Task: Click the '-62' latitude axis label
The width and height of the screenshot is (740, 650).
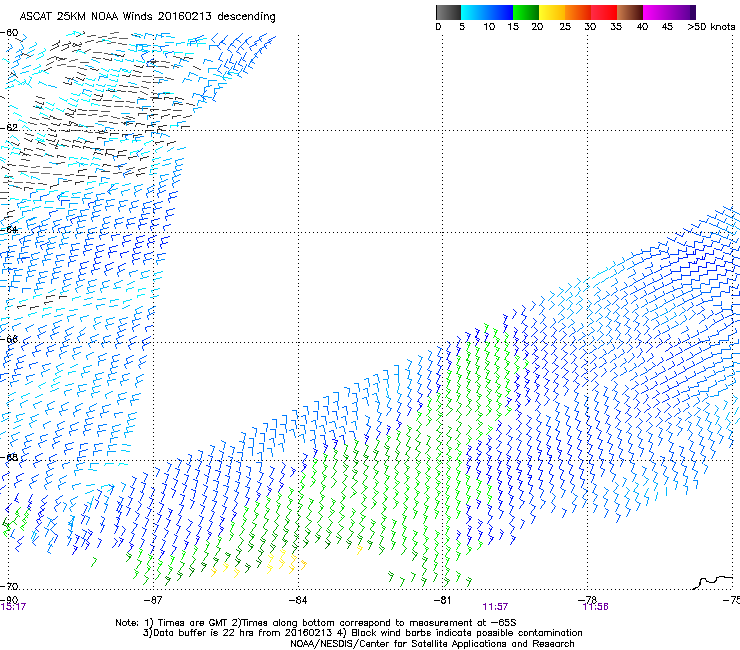Action: pos(10,128)
